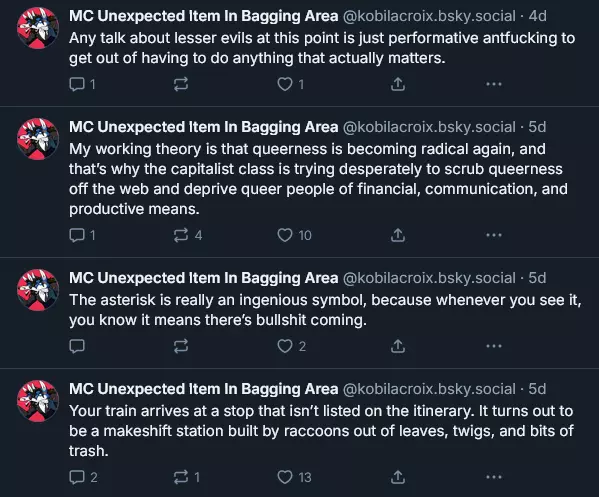The image size is (599, 497).
Task: Open the @kobilacroix.bsky.social handle on train post
Action: coord(429,389)
